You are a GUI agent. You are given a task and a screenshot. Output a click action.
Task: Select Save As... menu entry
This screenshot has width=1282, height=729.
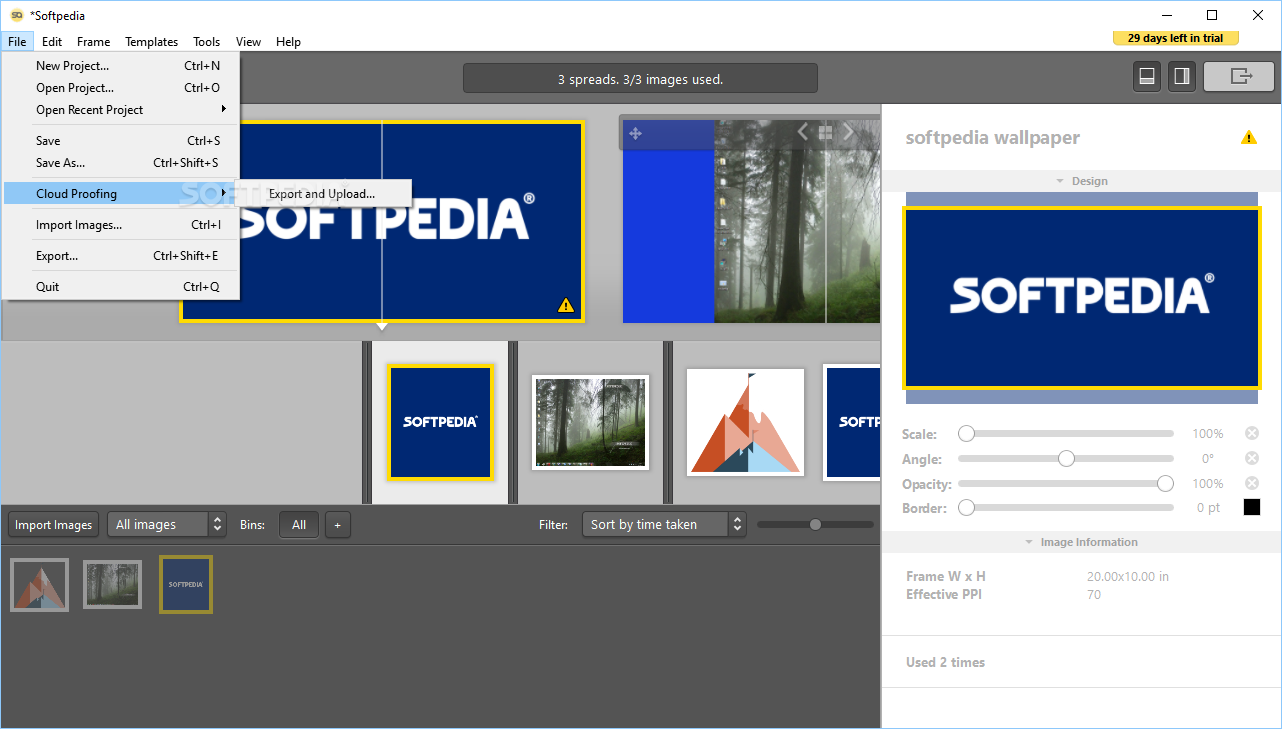click(121, 163)
